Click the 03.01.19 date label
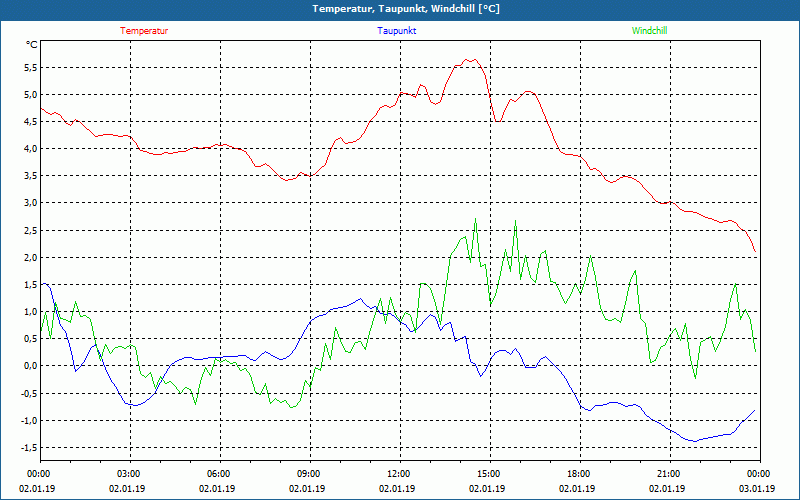Screen dimensions: 800x500 [757, 488]
